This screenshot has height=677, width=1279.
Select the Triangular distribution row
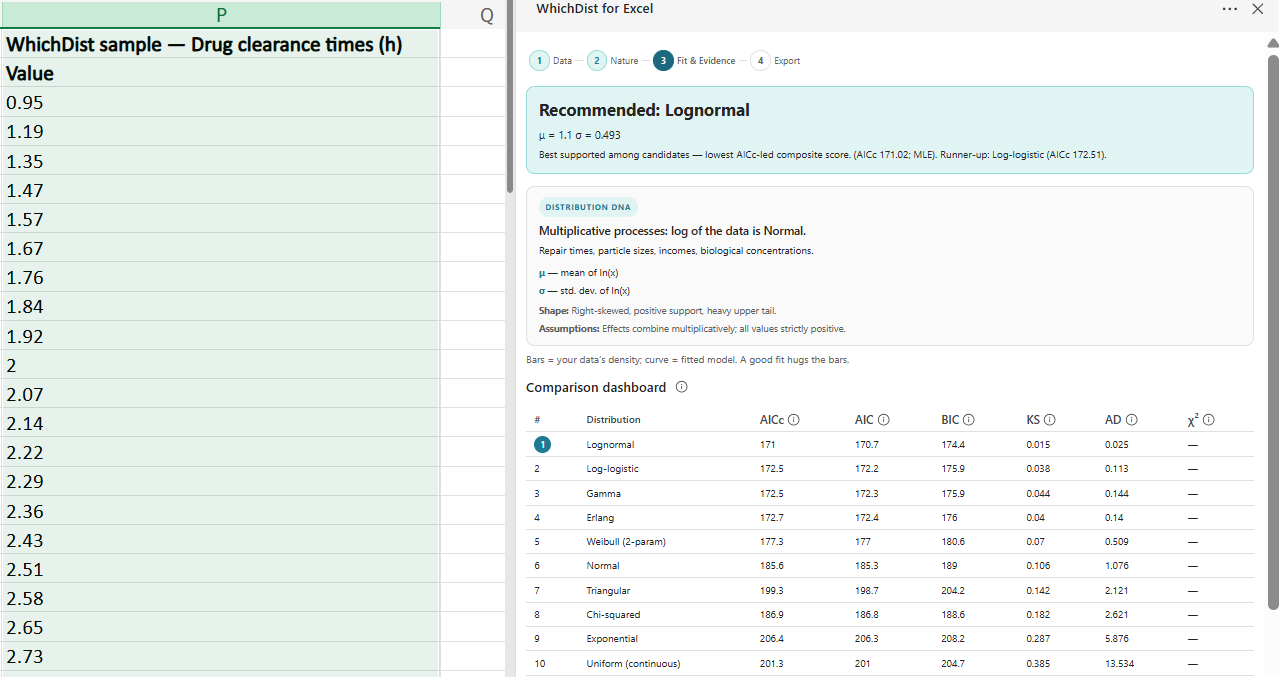click(890, 590)
